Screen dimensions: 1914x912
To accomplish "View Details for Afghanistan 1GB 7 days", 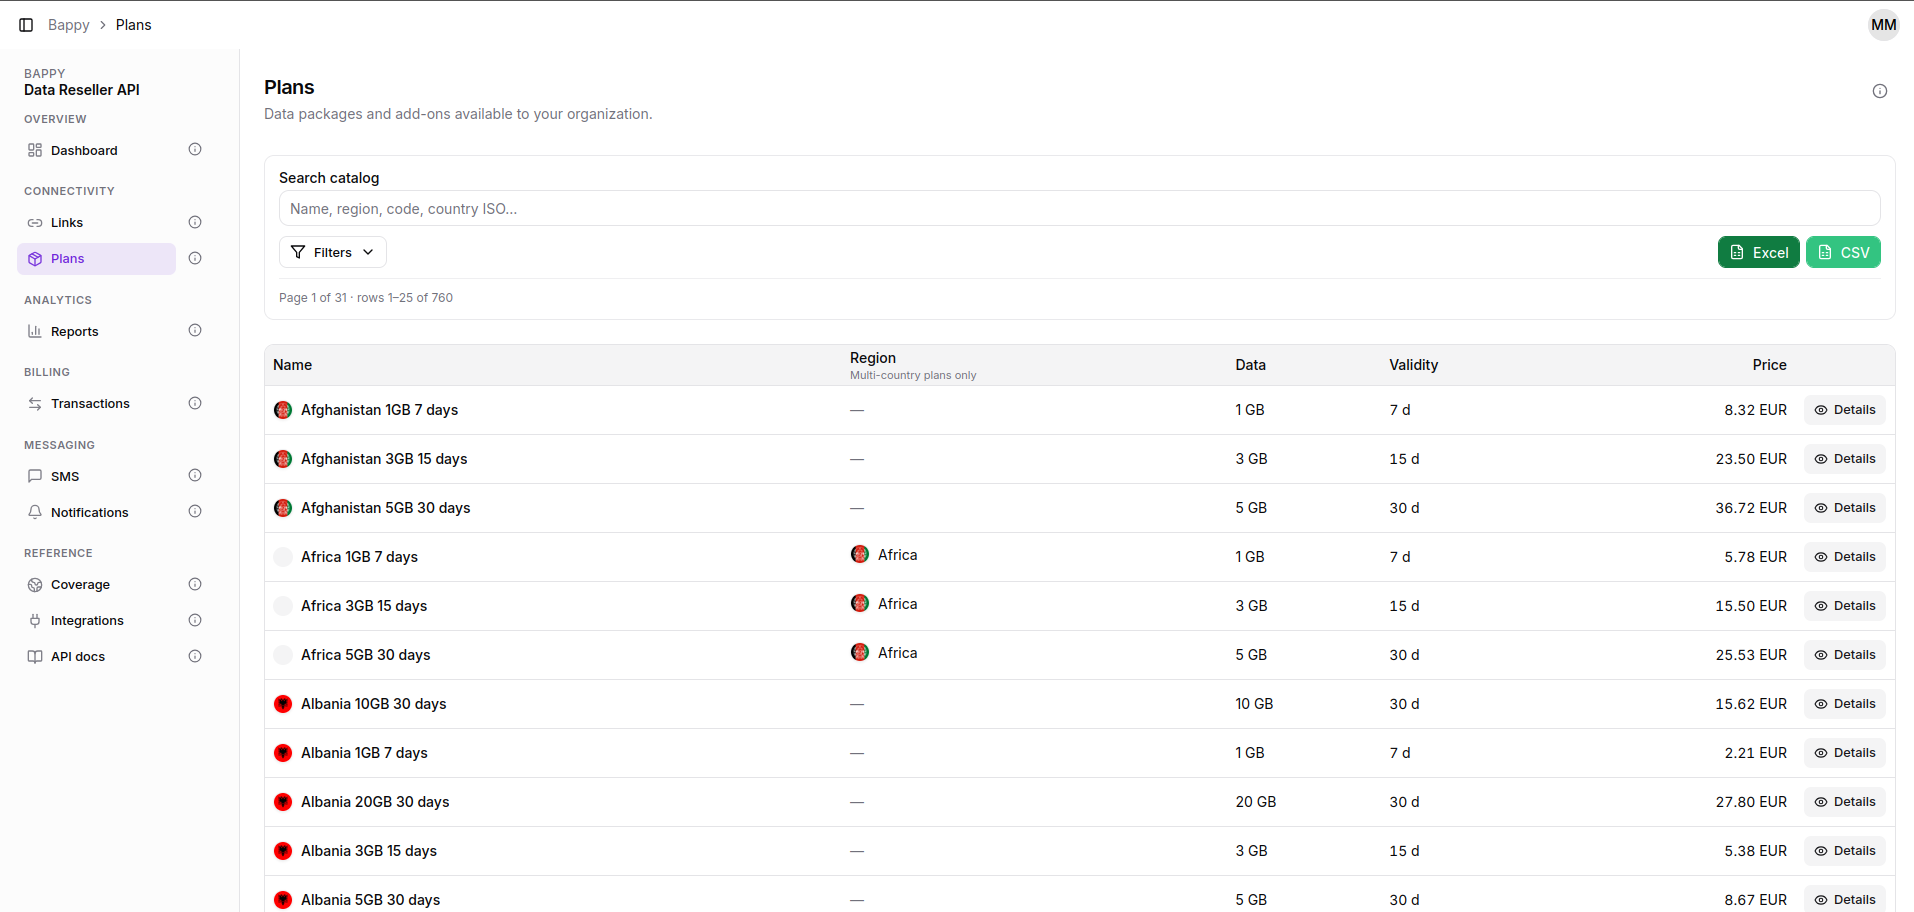I will click(1845, 410).
